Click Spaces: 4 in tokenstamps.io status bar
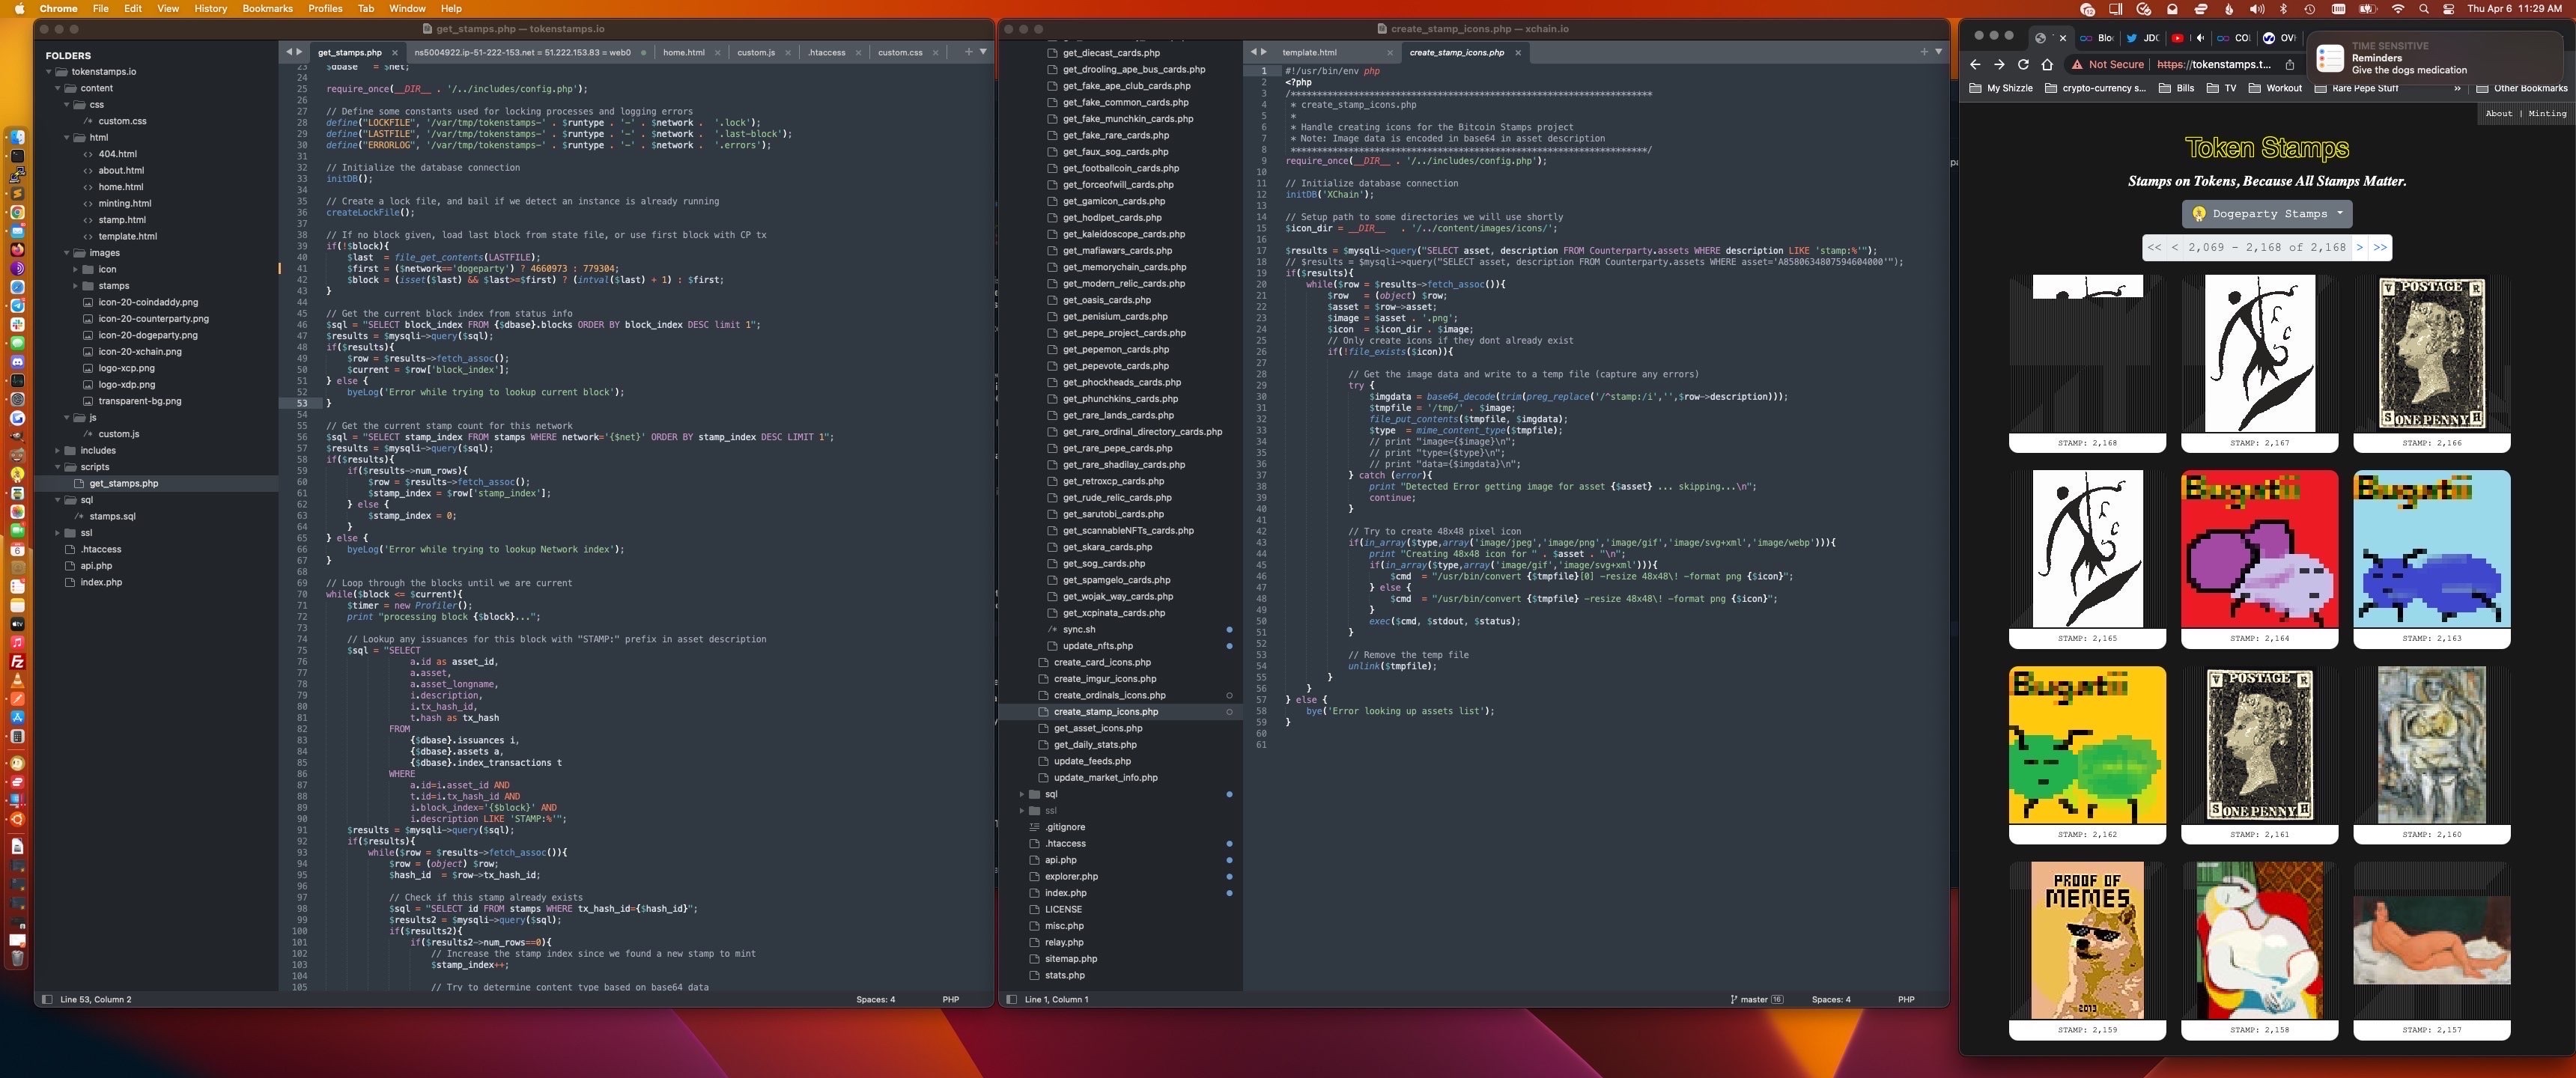The width and height of the screenshot is (2576, 1078). tap(875, 999)
